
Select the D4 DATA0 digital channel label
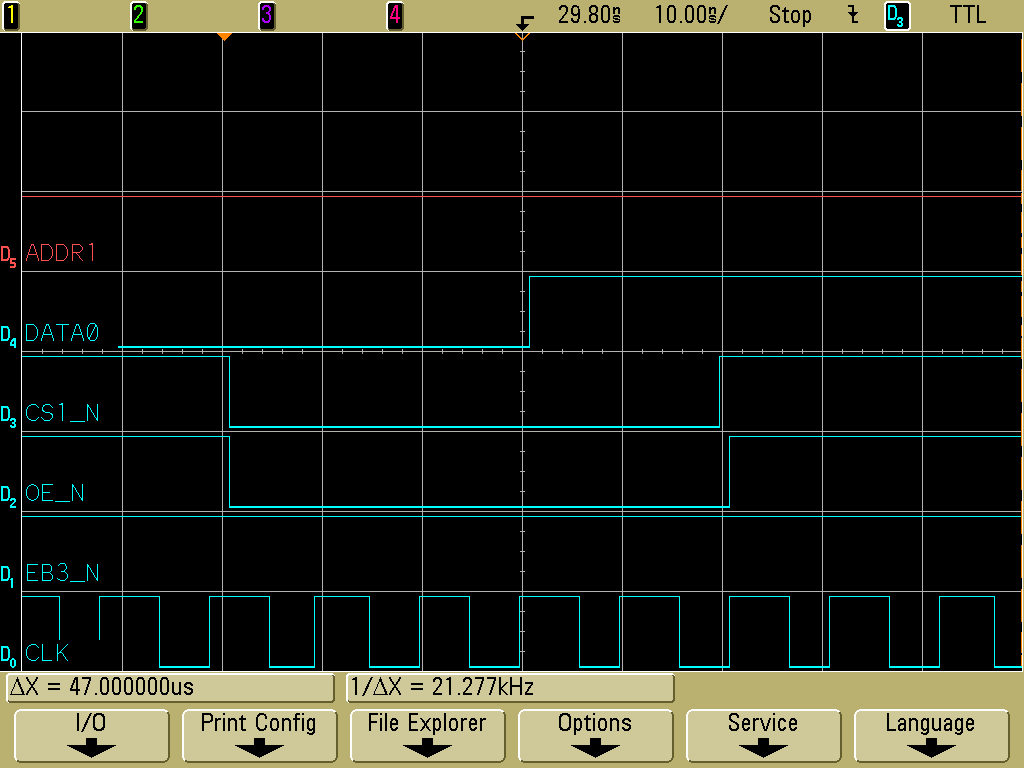click(x=60, y=334)
